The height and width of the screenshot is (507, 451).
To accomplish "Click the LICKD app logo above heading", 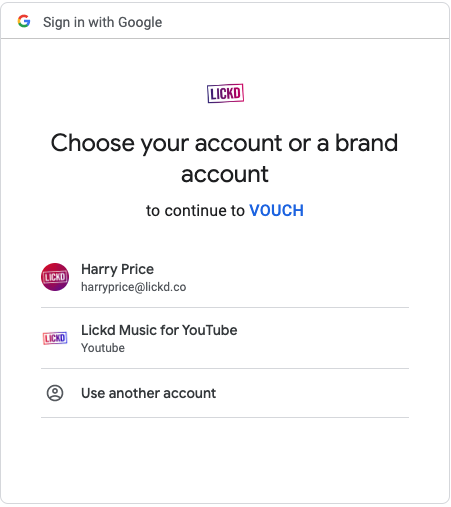I will click(x=225, y=93).
